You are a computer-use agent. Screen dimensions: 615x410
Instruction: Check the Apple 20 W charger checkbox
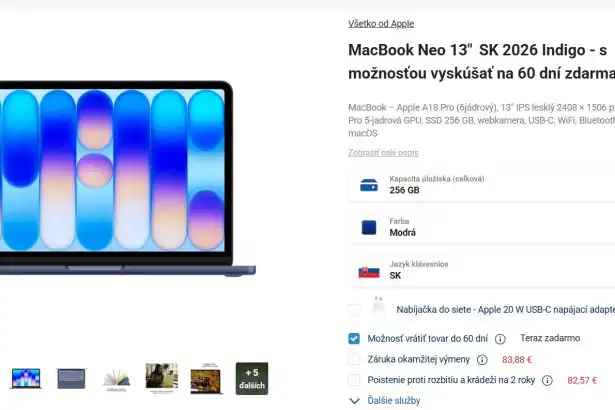pyautogui.click(x=354, y=310)
